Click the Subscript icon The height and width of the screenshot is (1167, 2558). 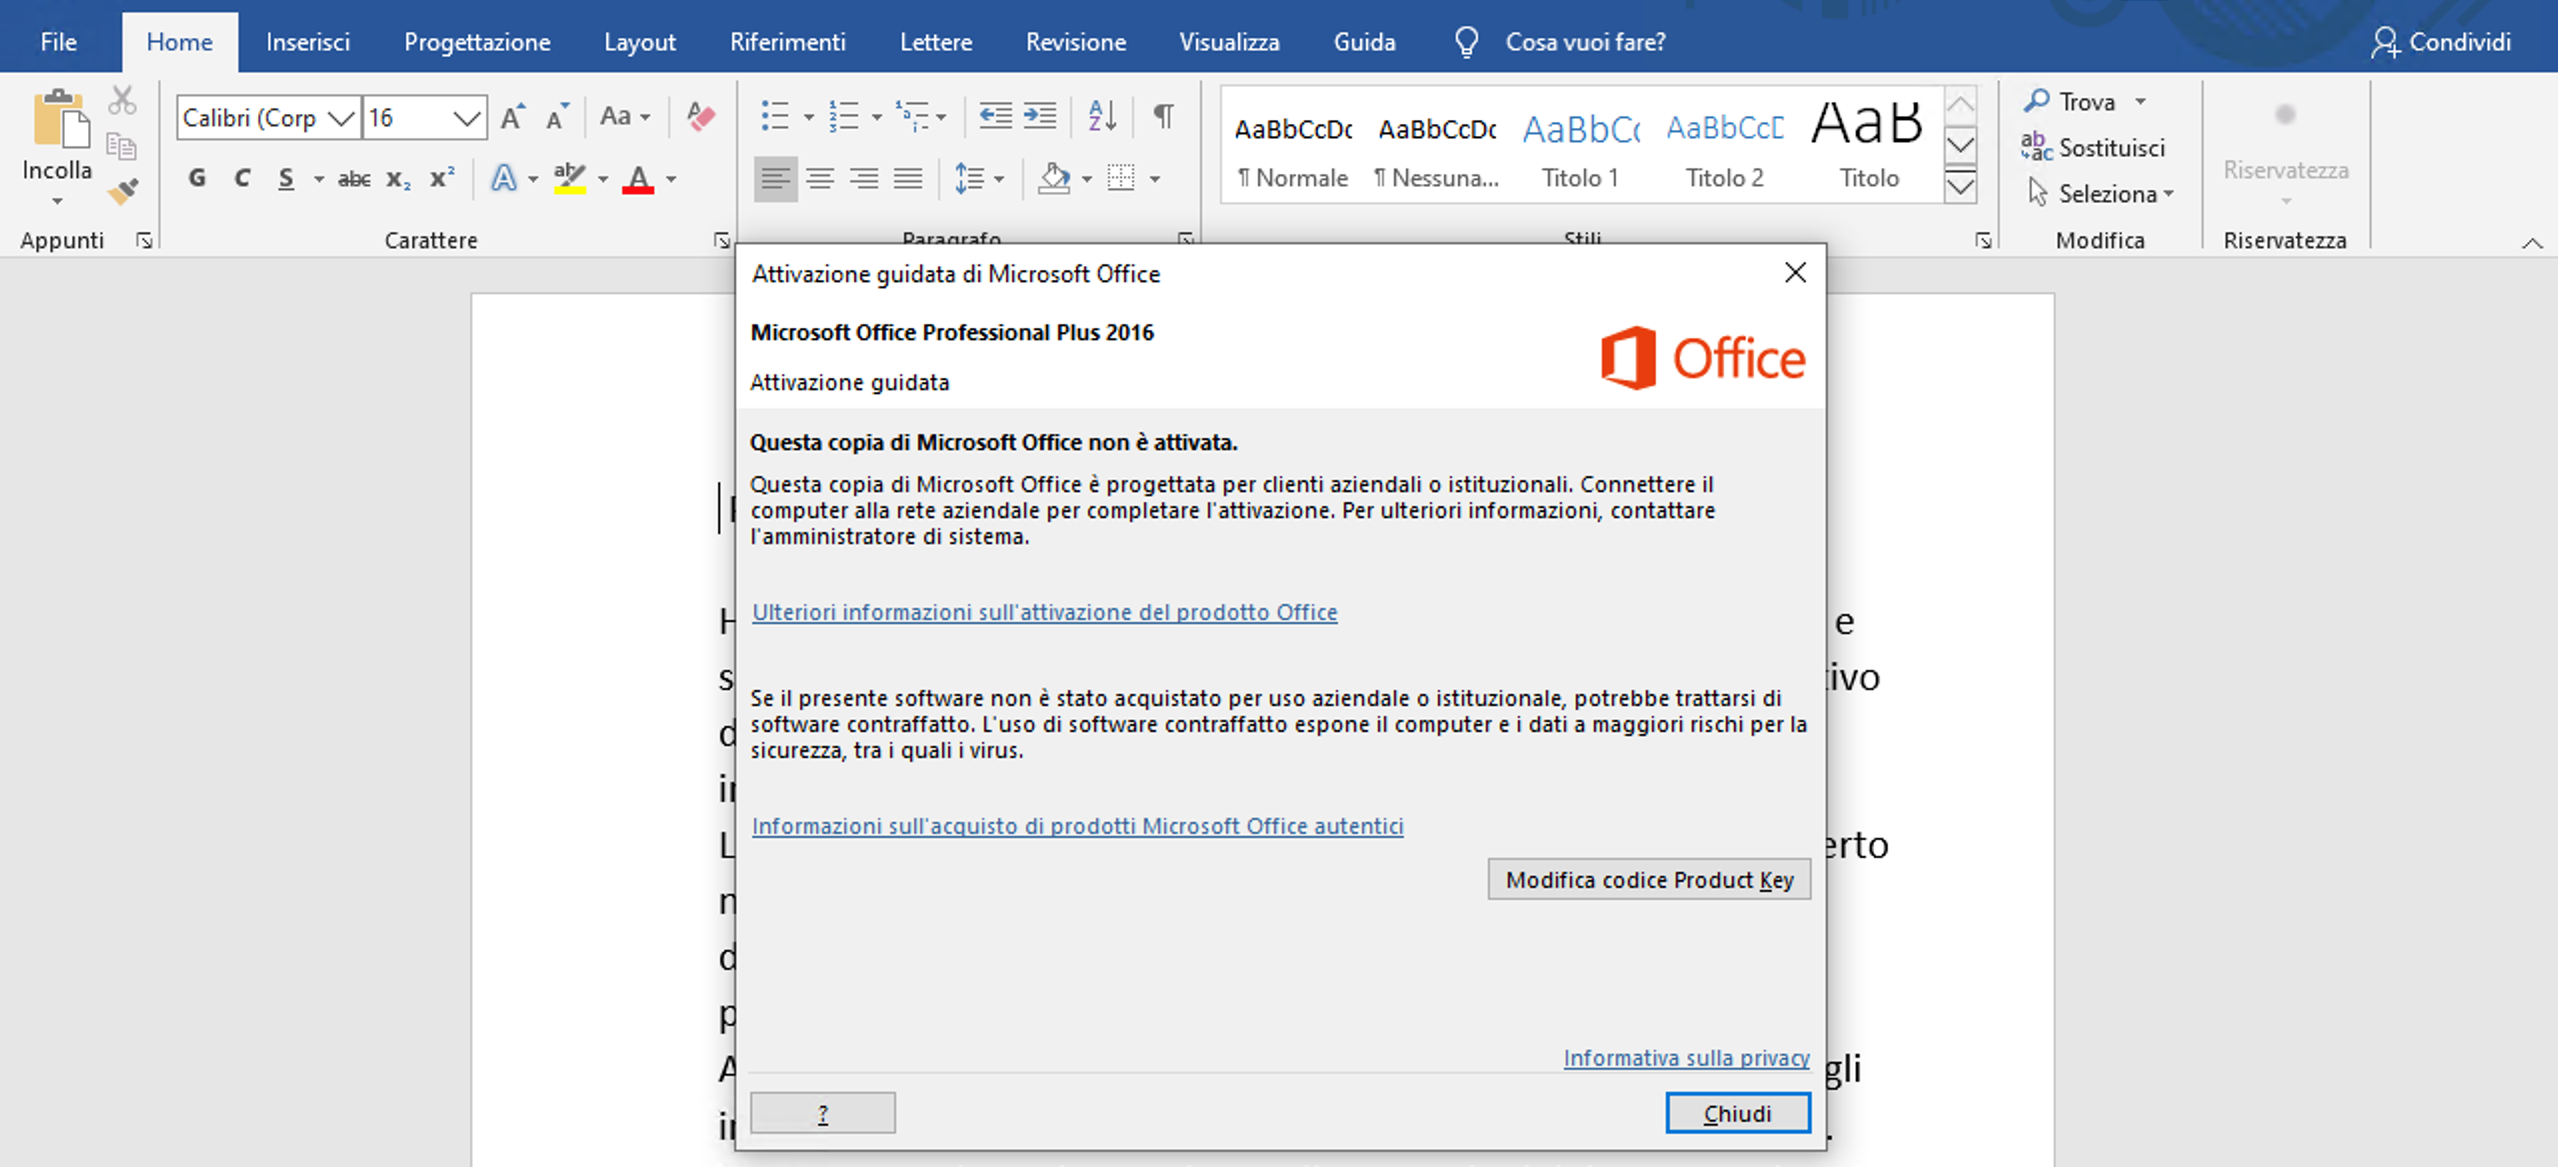[397, 179]
